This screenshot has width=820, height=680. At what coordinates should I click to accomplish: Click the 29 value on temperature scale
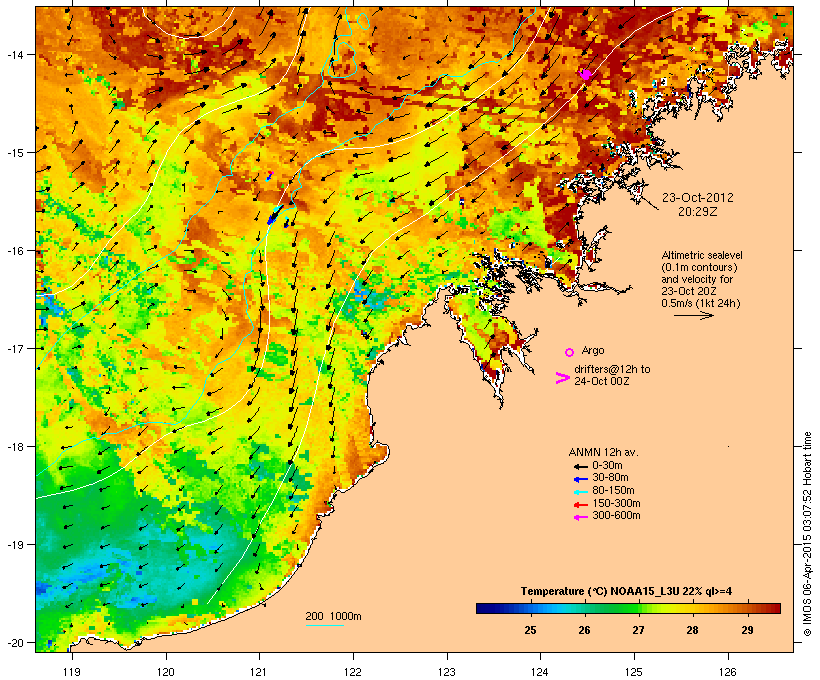(x=747, y=630)
